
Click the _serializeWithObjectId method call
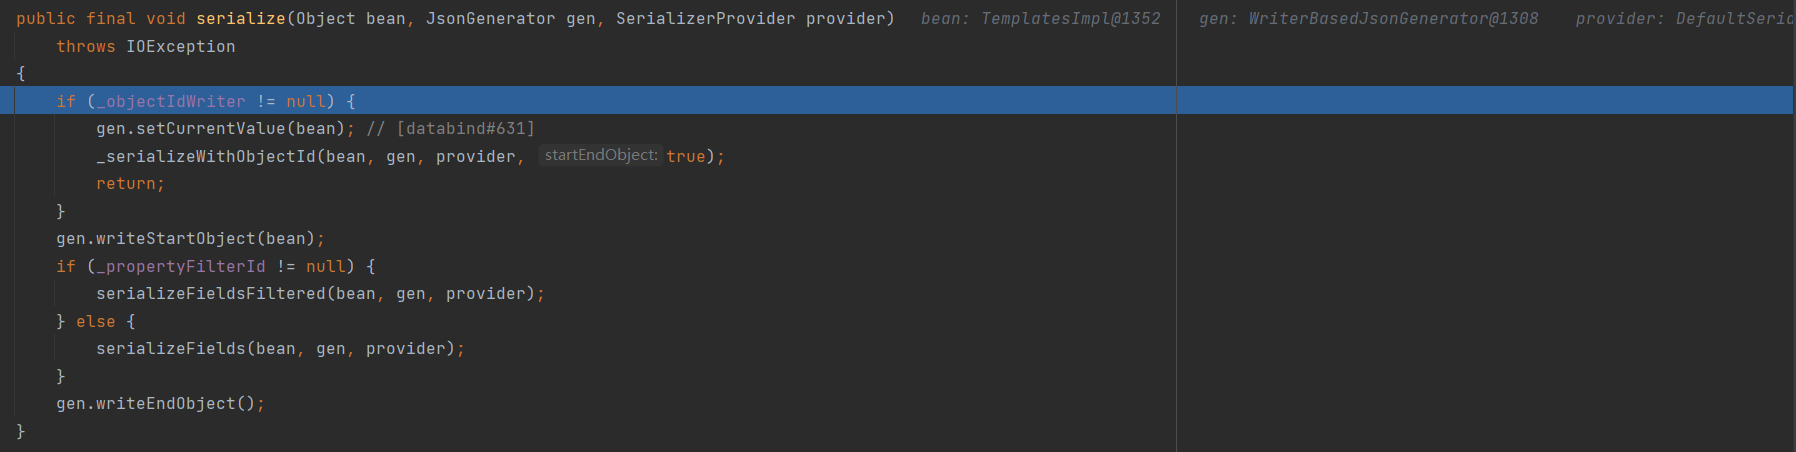[x=205, y=157]
